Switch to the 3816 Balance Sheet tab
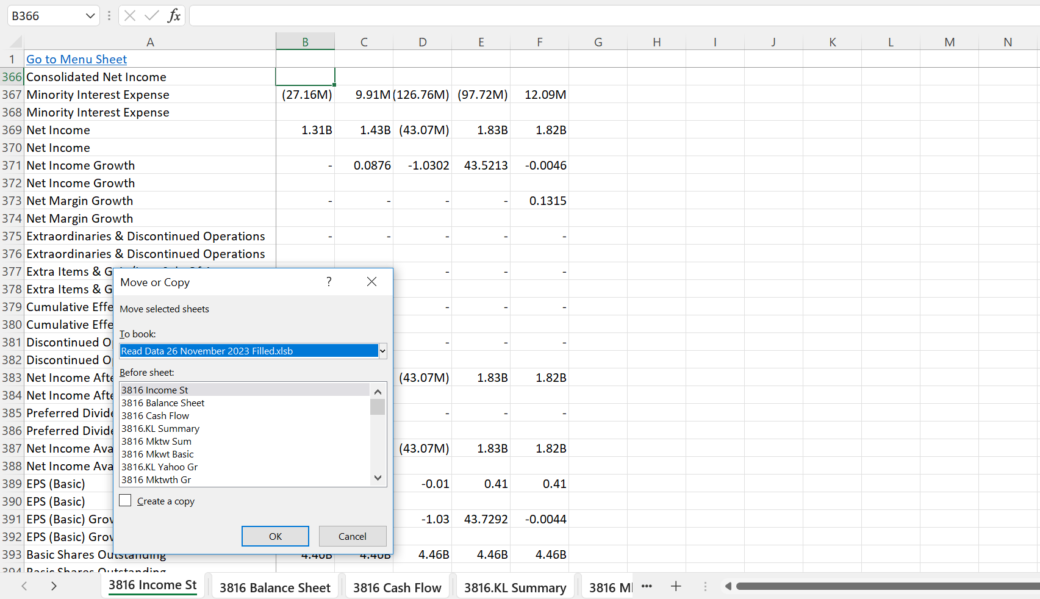 pyautogui.click(x=273, y=586)
